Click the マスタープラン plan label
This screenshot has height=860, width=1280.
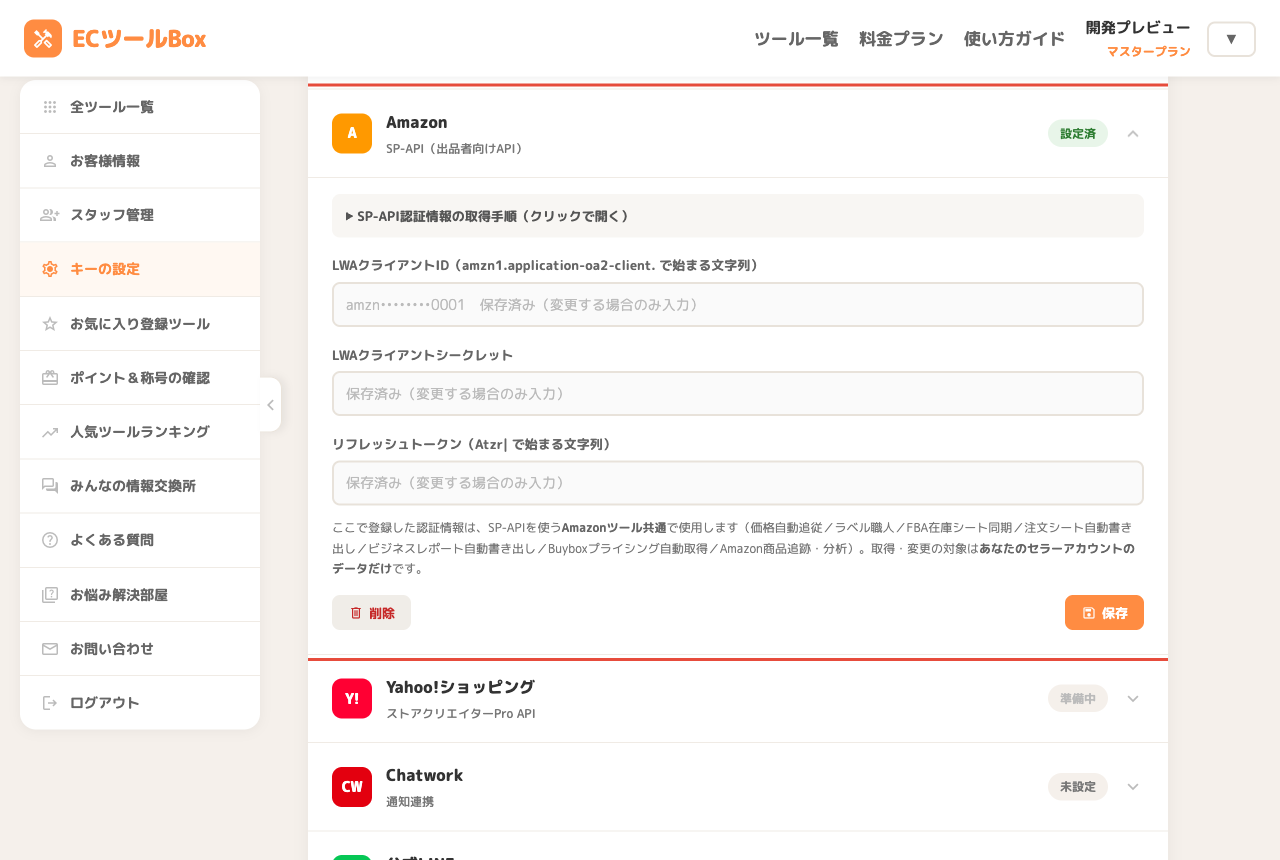coord(1149,52)
